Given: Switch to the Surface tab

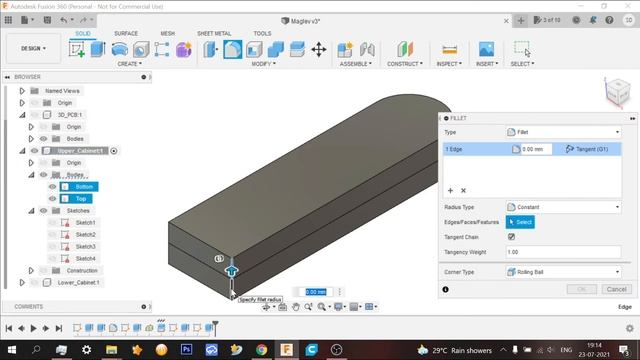Looking at the screenshot, I should pos(126,33).
